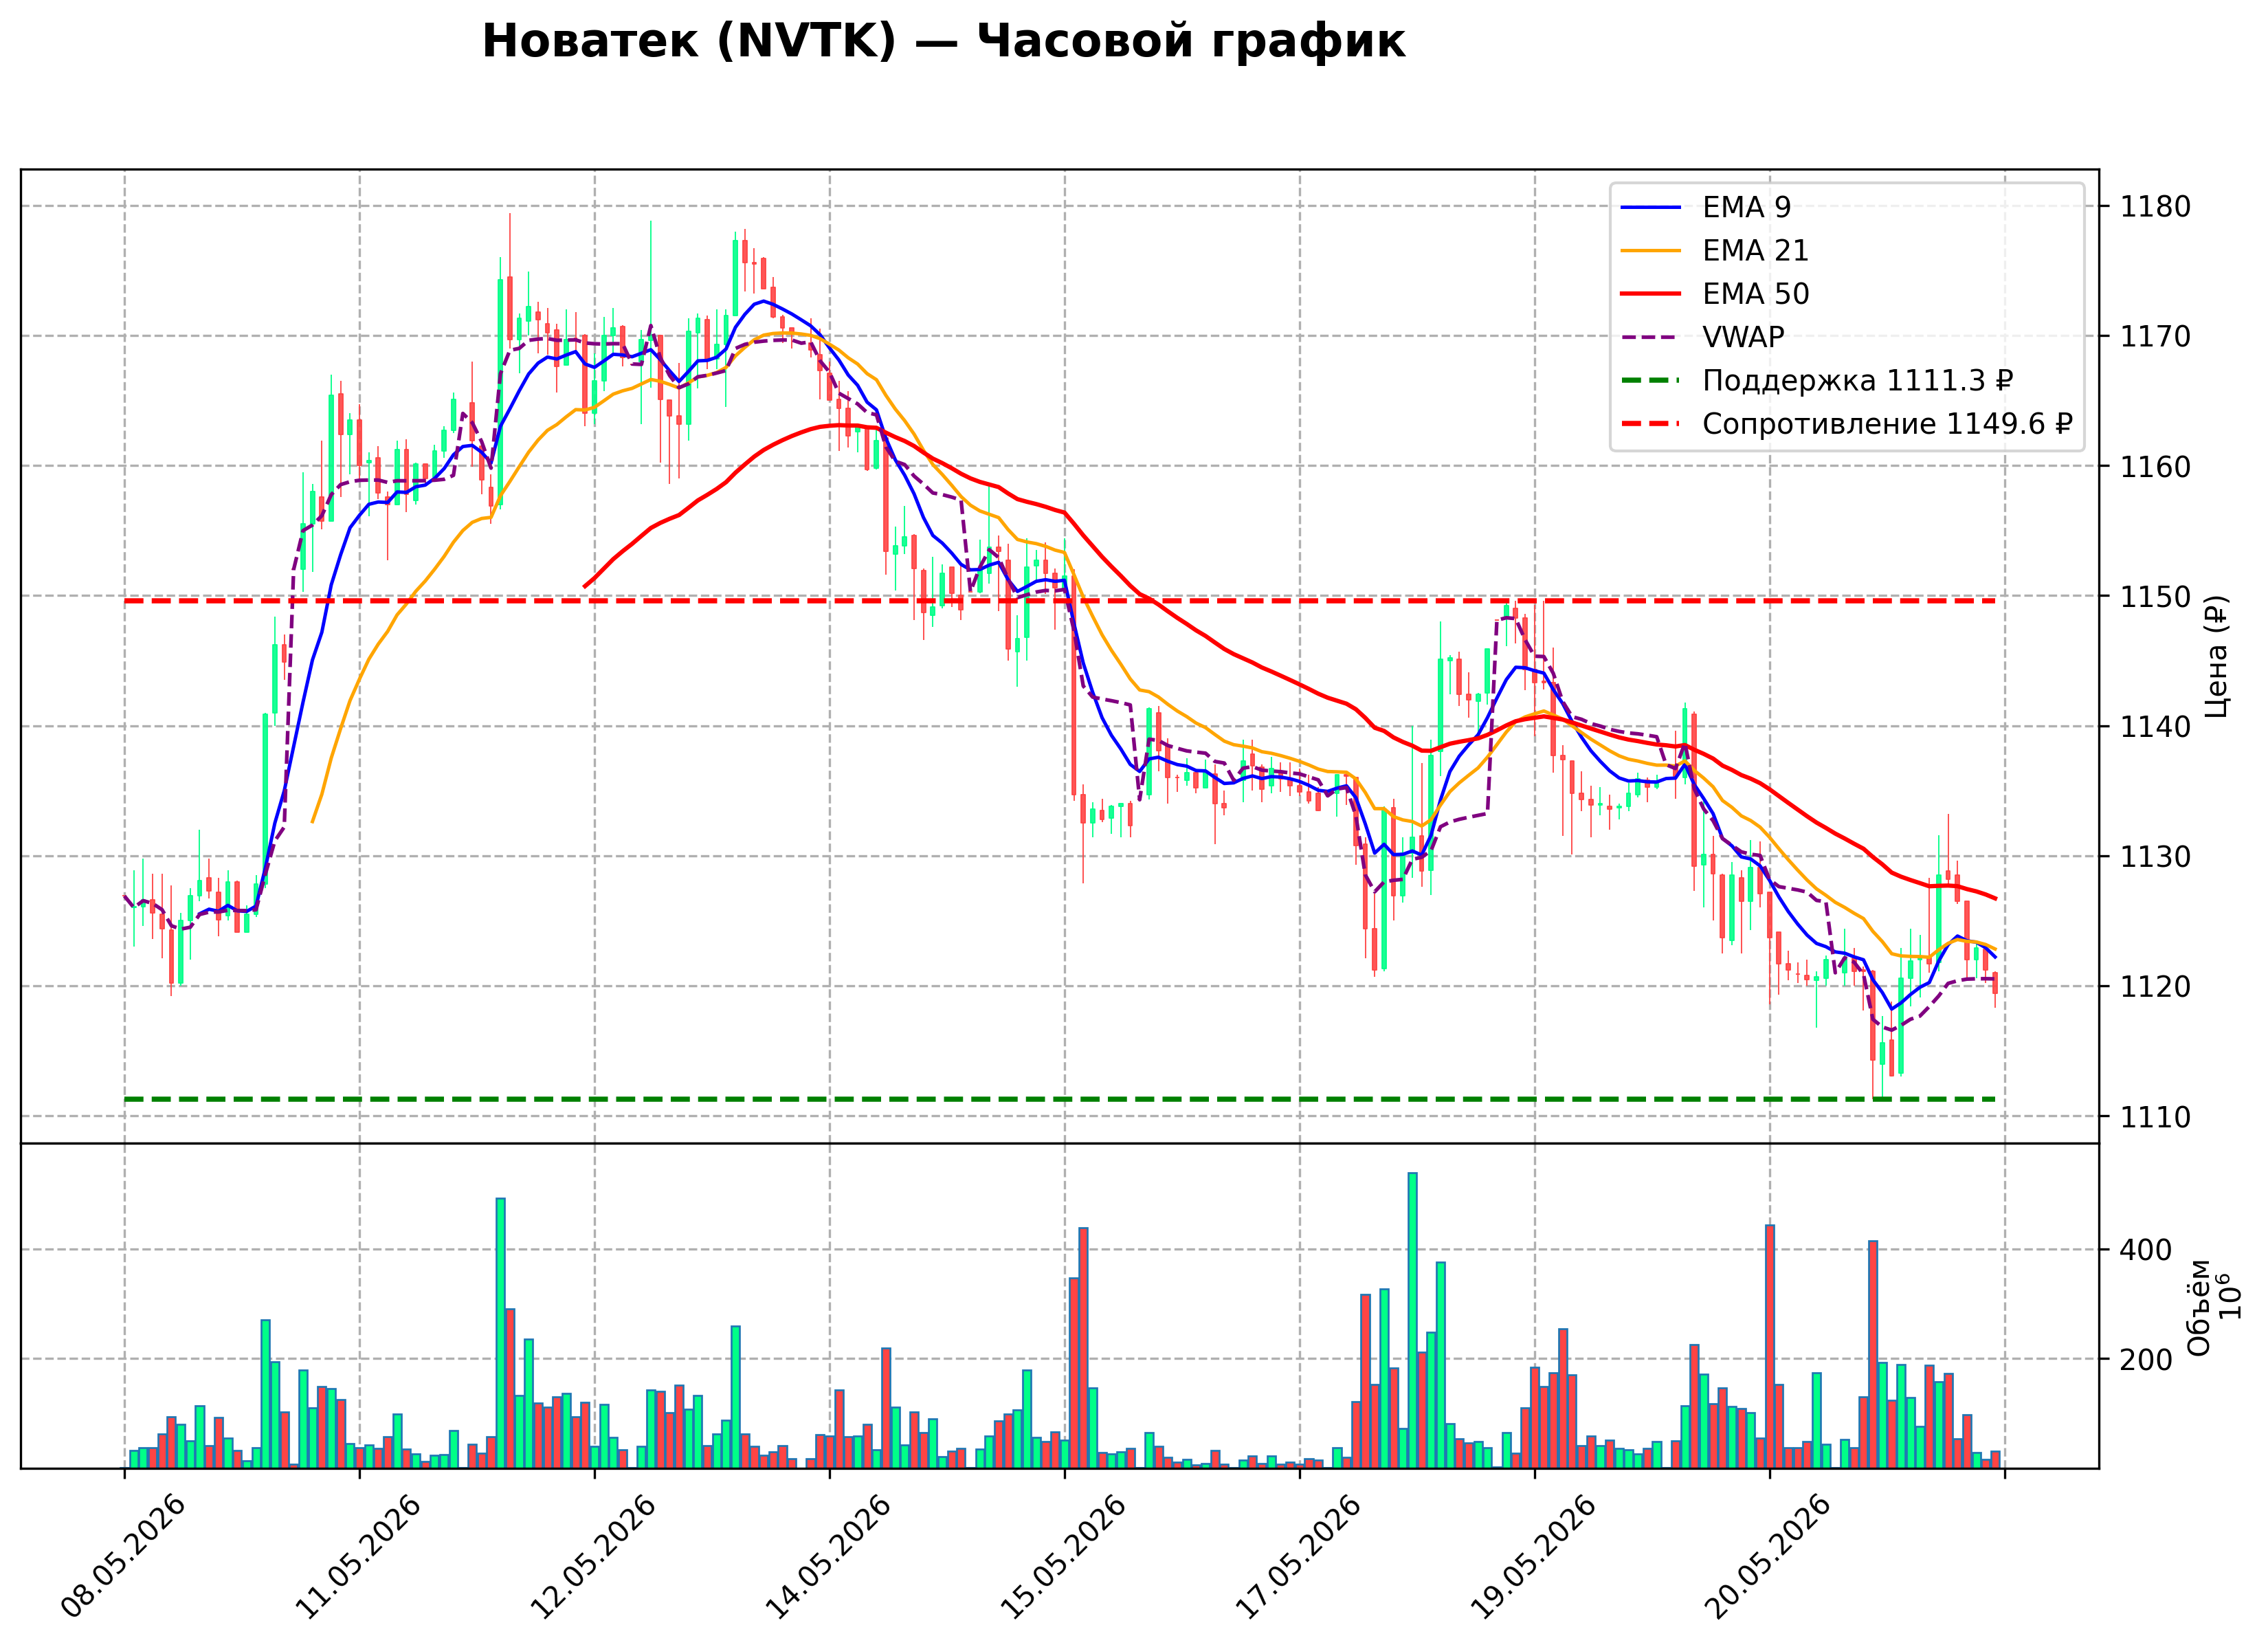Click the date label "20.05.2026"

coord(1769,1556)
